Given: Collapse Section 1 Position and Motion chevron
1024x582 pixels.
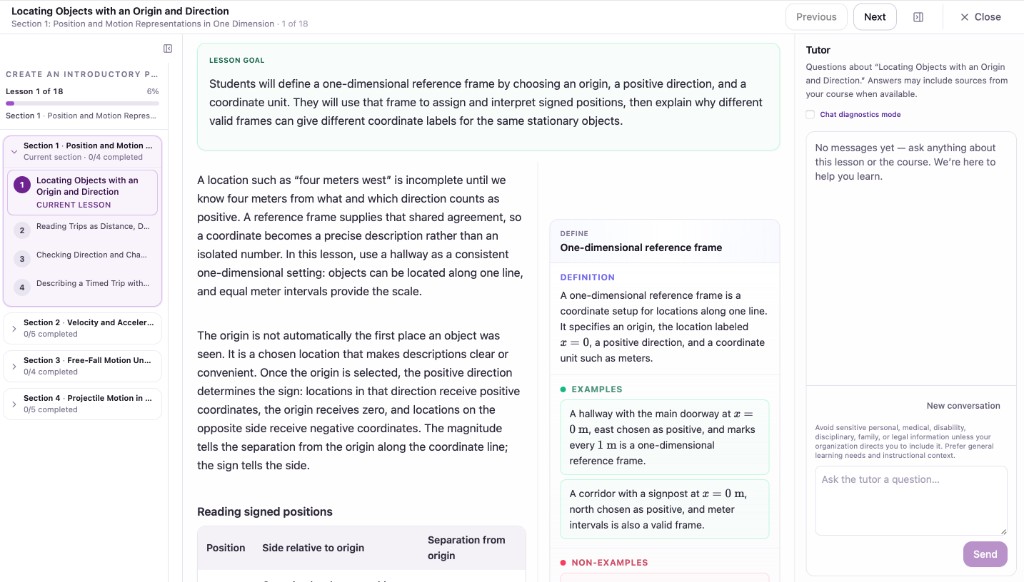Looking at the screenshot, I should pos(14,152).
